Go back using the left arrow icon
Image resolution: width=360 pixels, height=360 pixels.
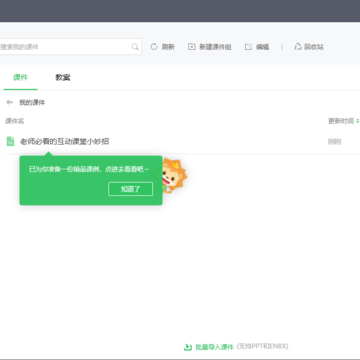[x=9, y=102]
